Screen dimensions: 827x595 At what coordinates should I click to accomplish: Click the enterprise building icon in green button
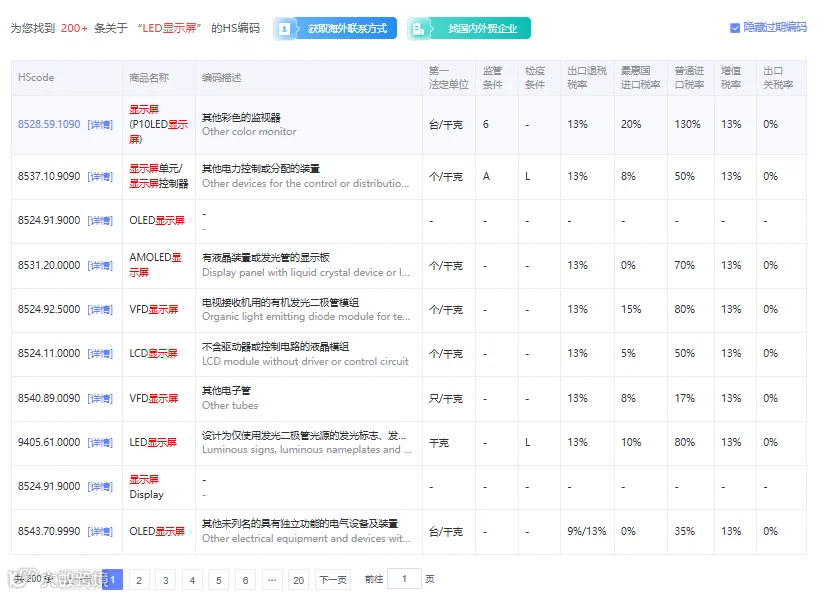[x=418, y=28]
